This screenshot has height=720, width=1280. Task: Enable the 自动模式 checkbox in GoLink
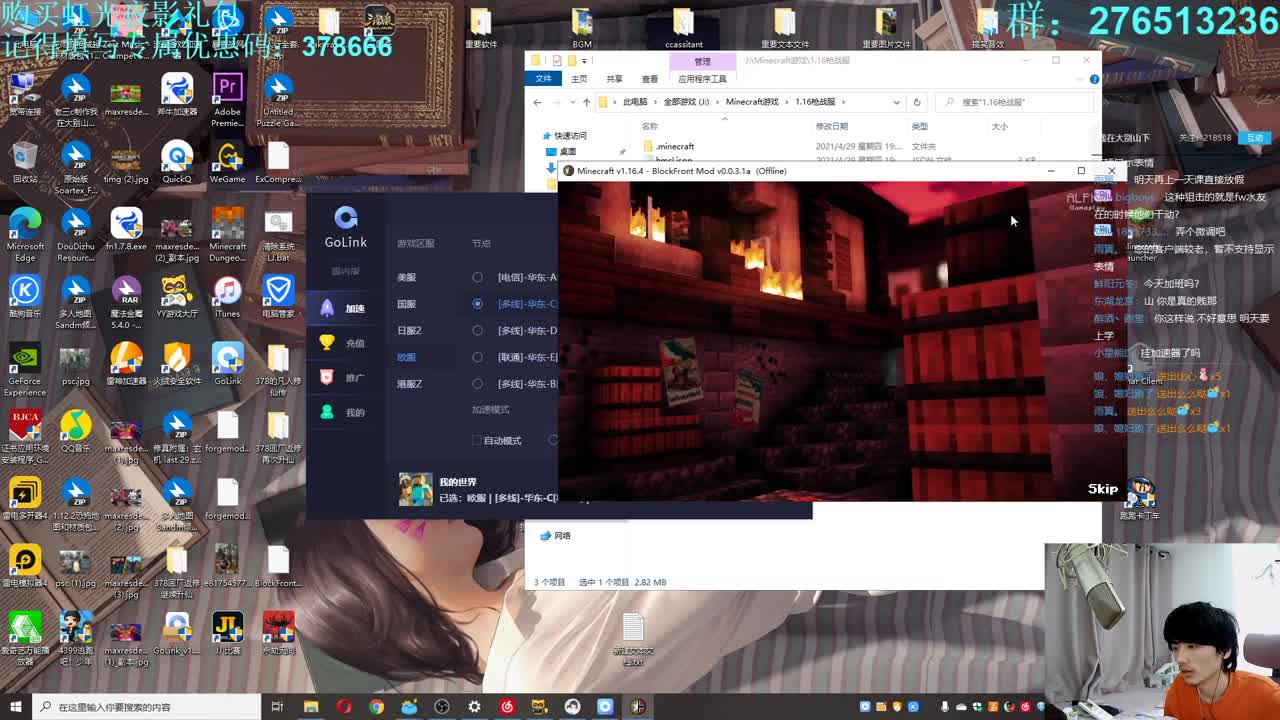pos(476,440)
